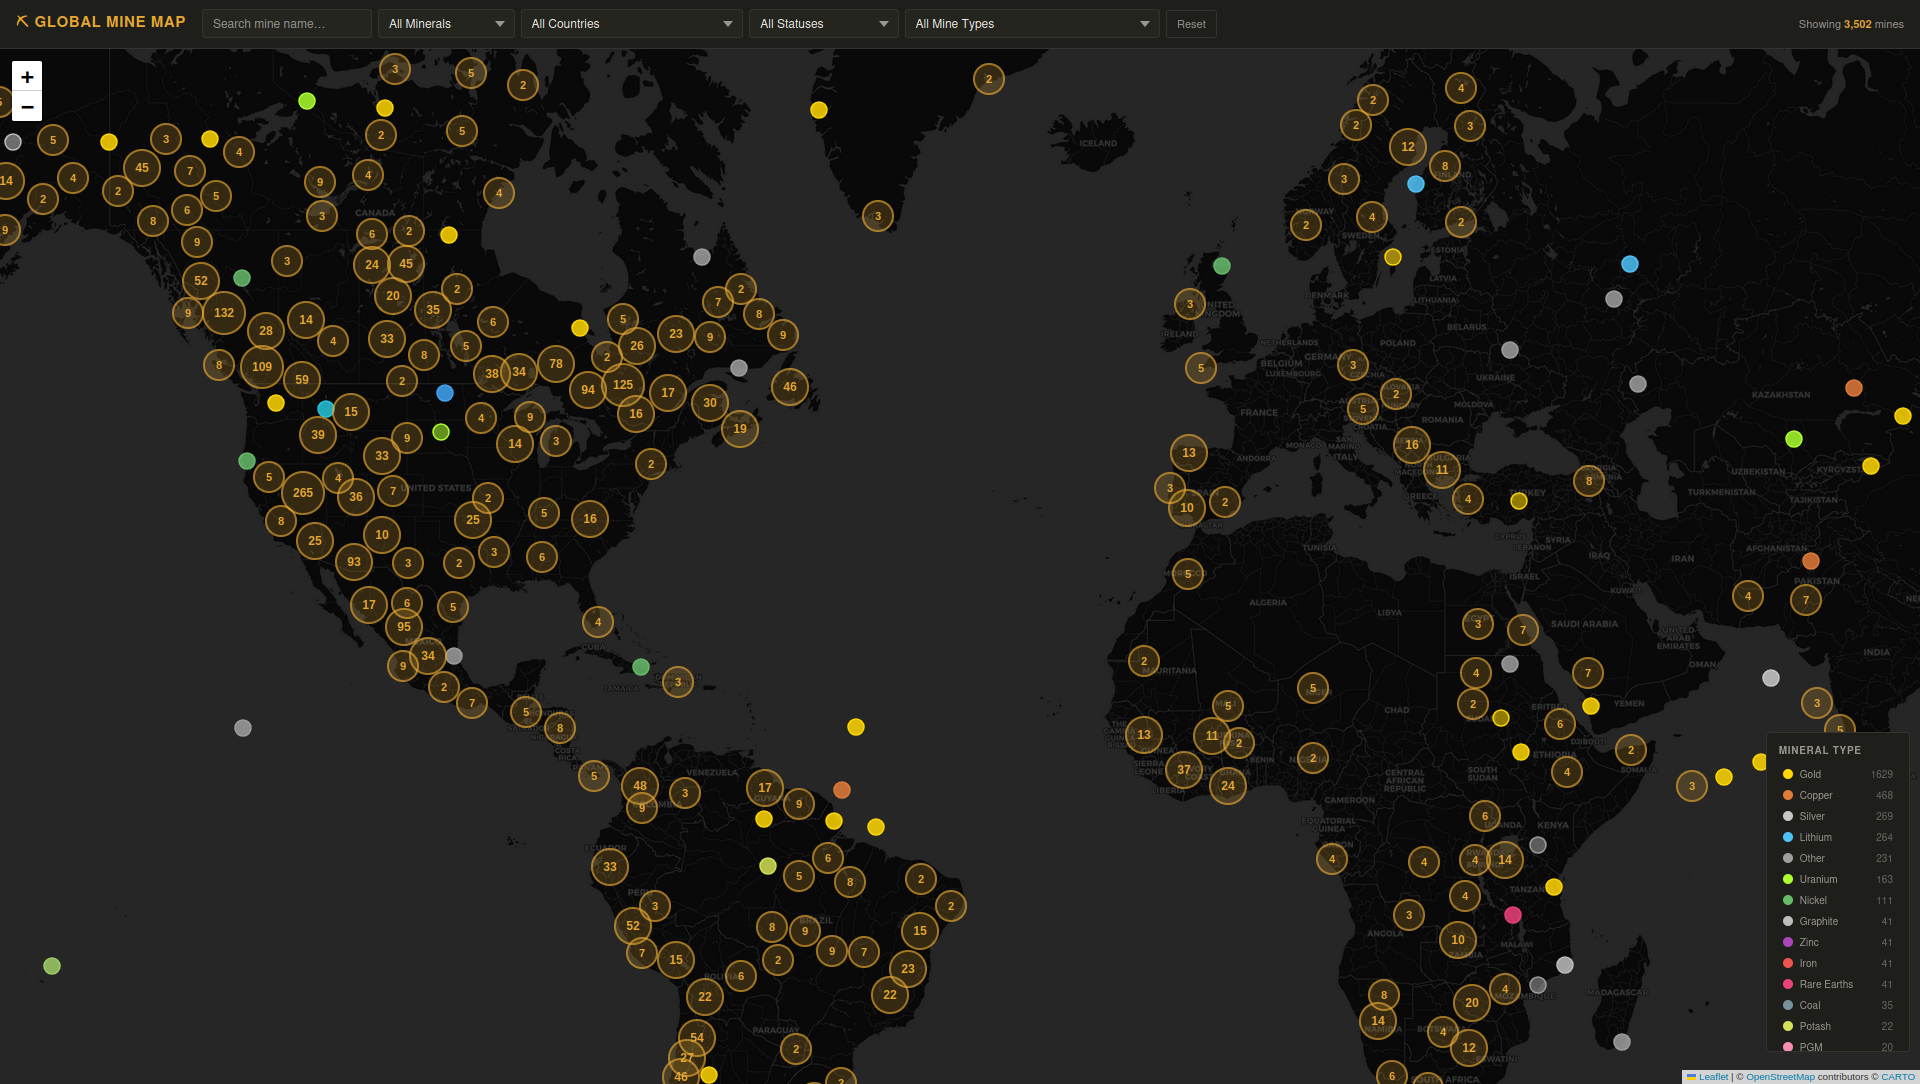Open the 93 mine cluster marker
This screenshot has width=1920, height=1084.
[x=354, y=562]
